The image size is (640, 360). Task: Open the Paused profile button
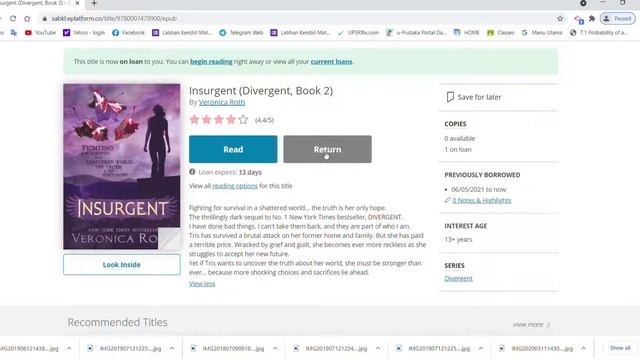point(618,19)
